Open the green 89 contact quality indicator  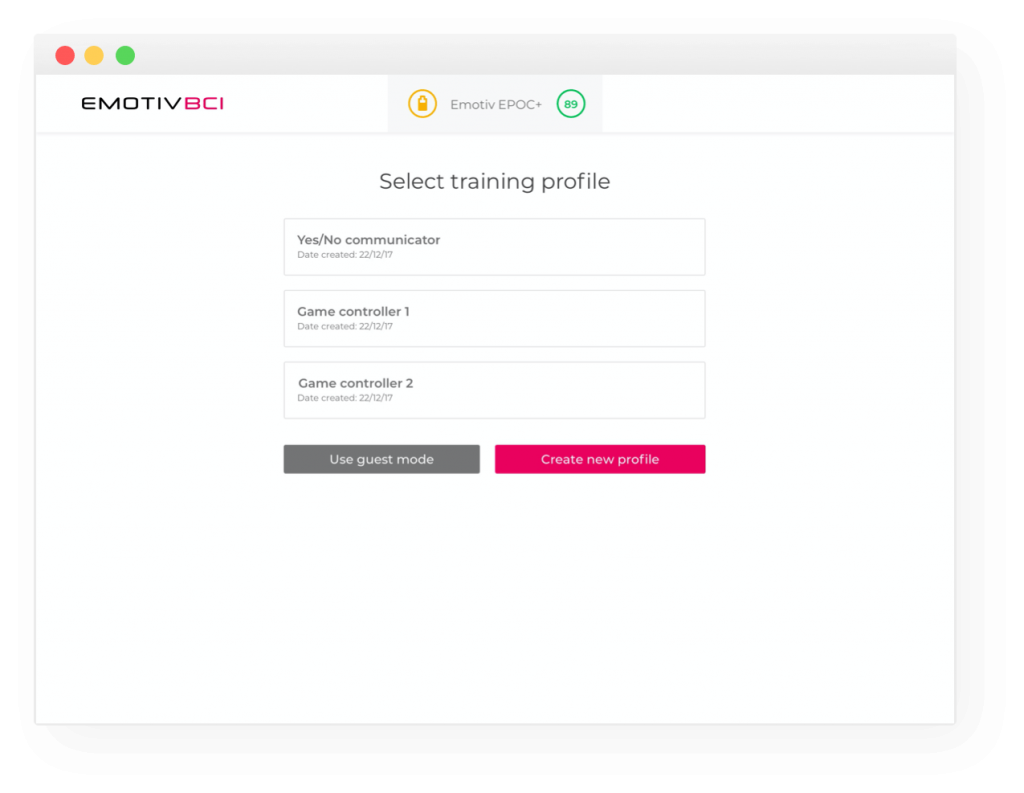tap(571, 104)
